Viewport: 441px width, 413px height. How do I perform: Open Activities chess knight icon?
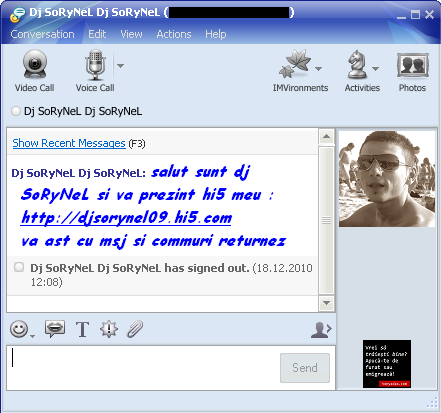pyautogui.click(x=357, y=64)
